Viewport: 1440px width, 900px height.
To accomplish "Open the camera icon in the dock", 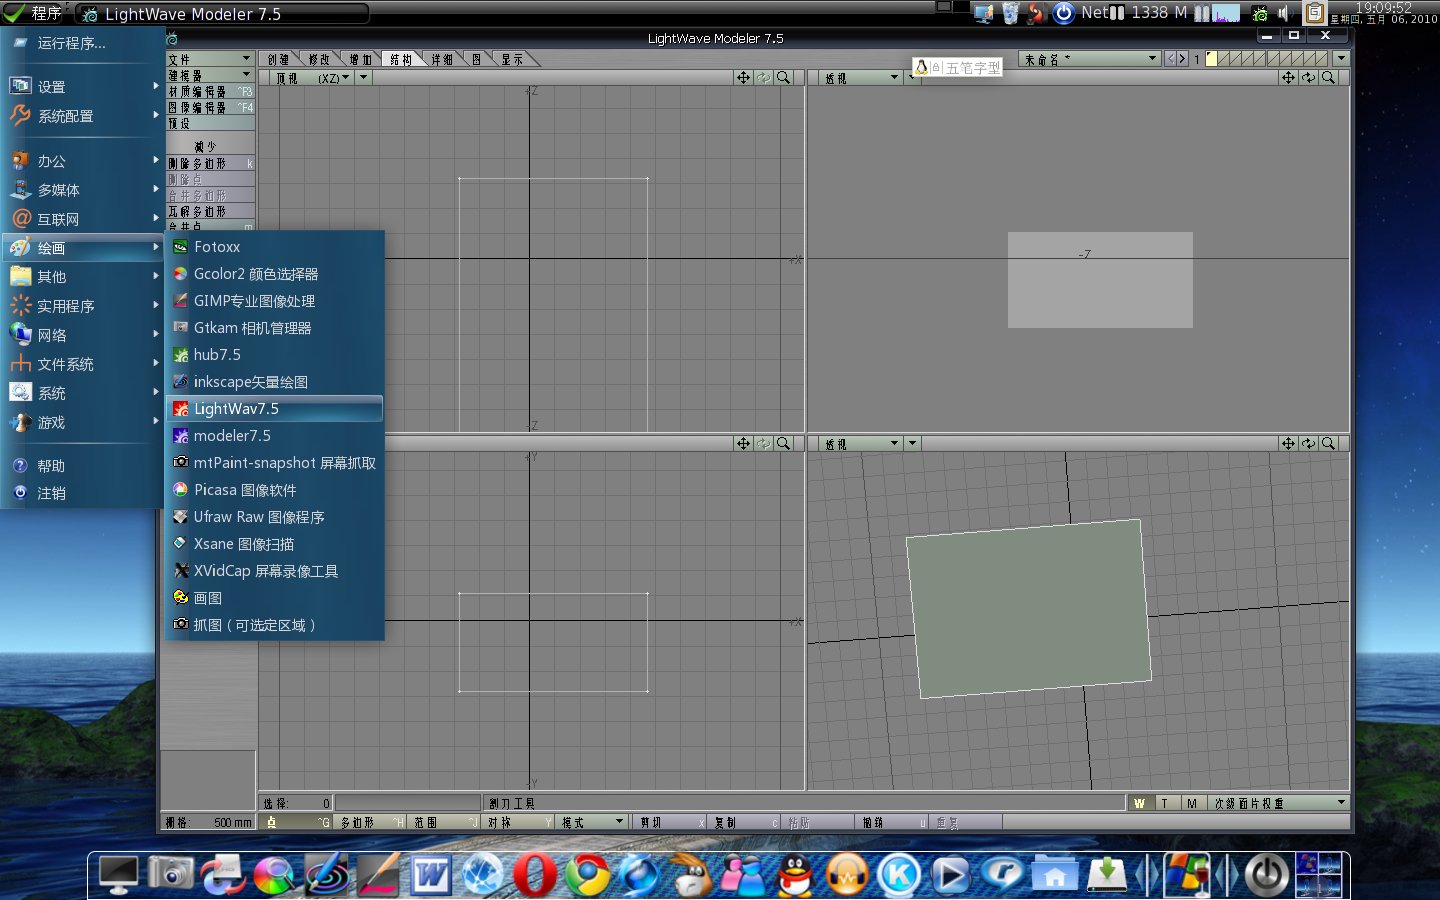I will pos(171,873).
